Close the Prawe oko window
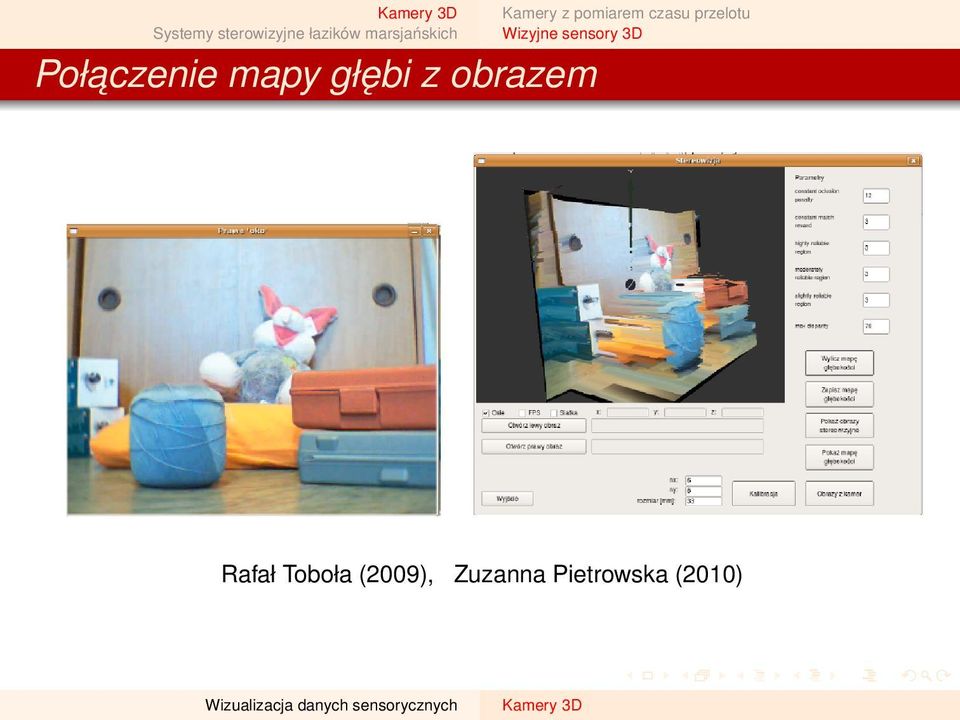The height and width of the screenshot is (720, 960). 429,231
